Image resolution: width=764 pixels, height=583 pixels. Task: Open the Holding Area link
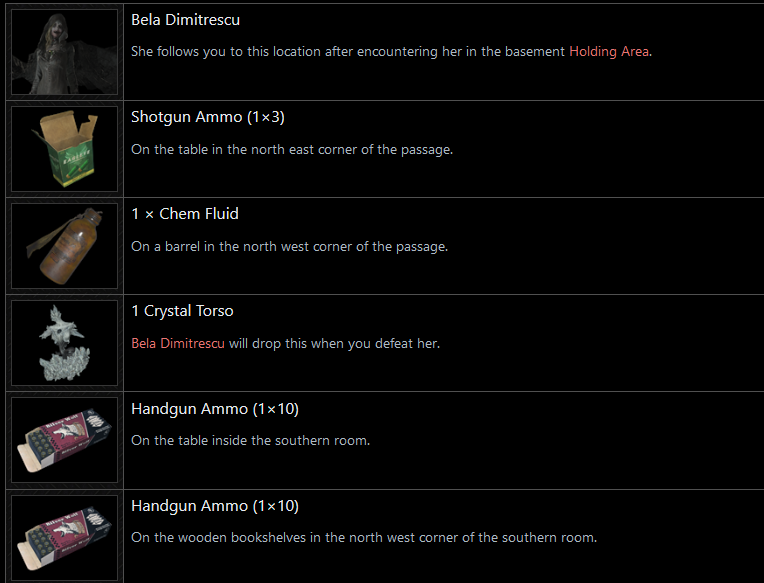[609, 52]
